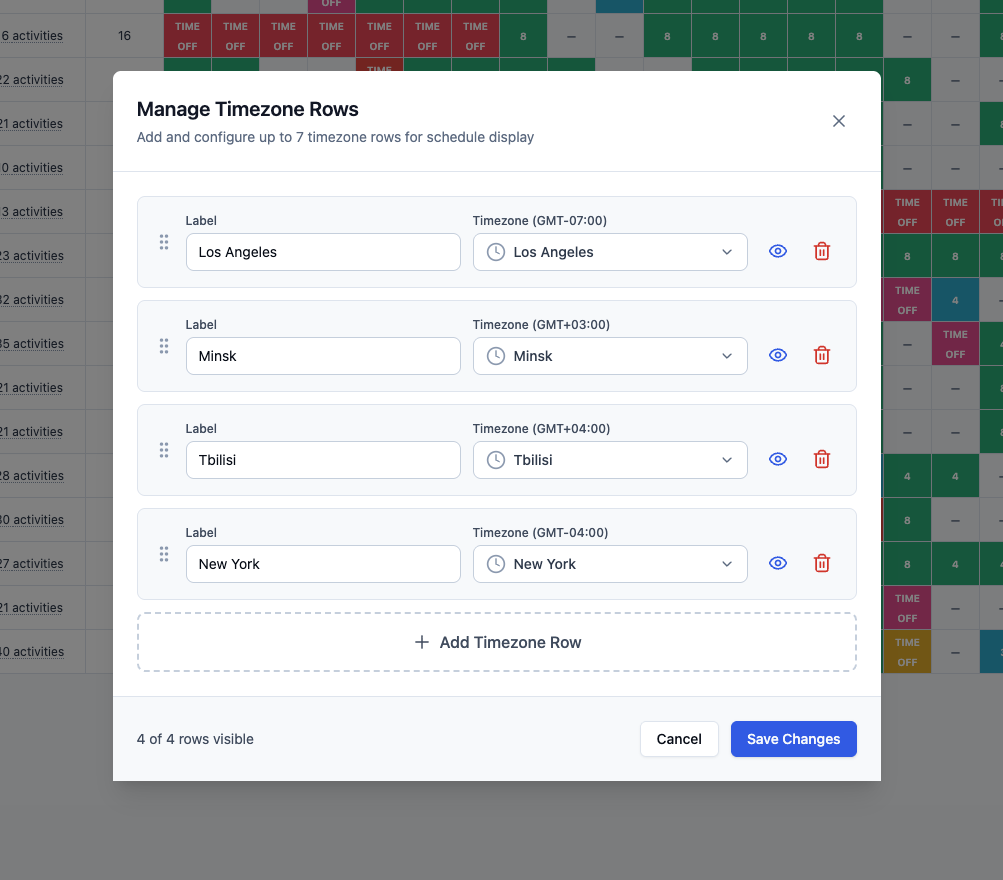Screen dimensions: 1003x880
Task: Toggle visibility of New York row
Action: tap(777, 563)
